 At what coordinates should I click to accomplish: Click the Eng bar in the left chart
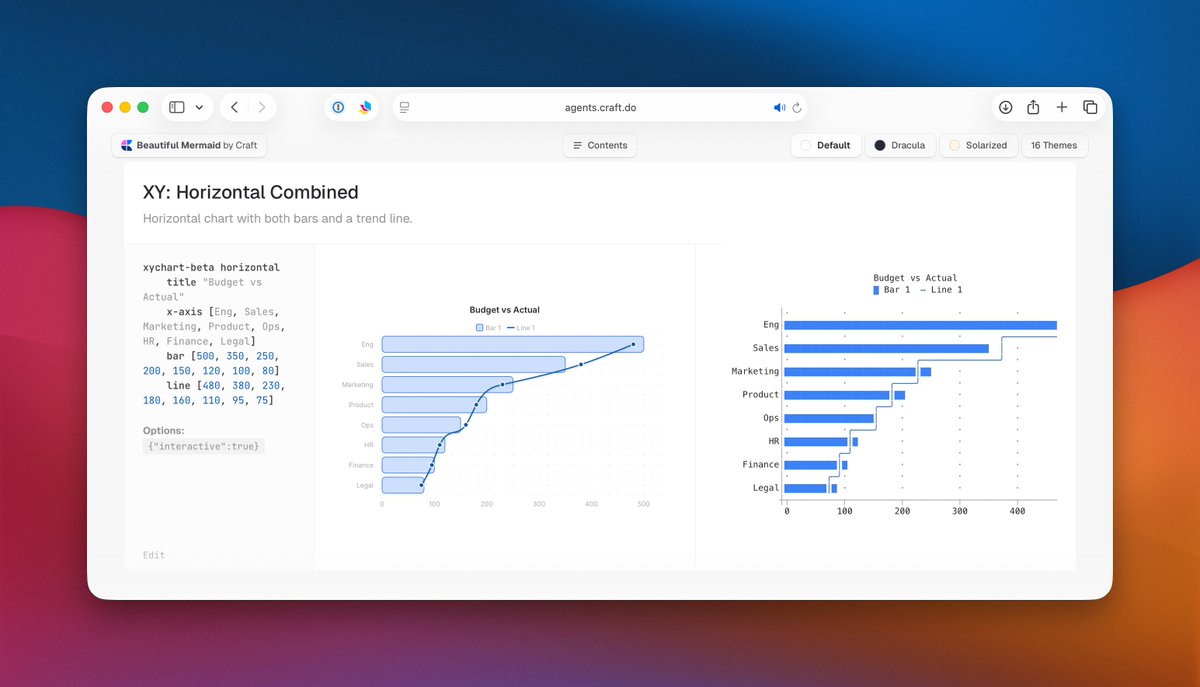point(512,344)
